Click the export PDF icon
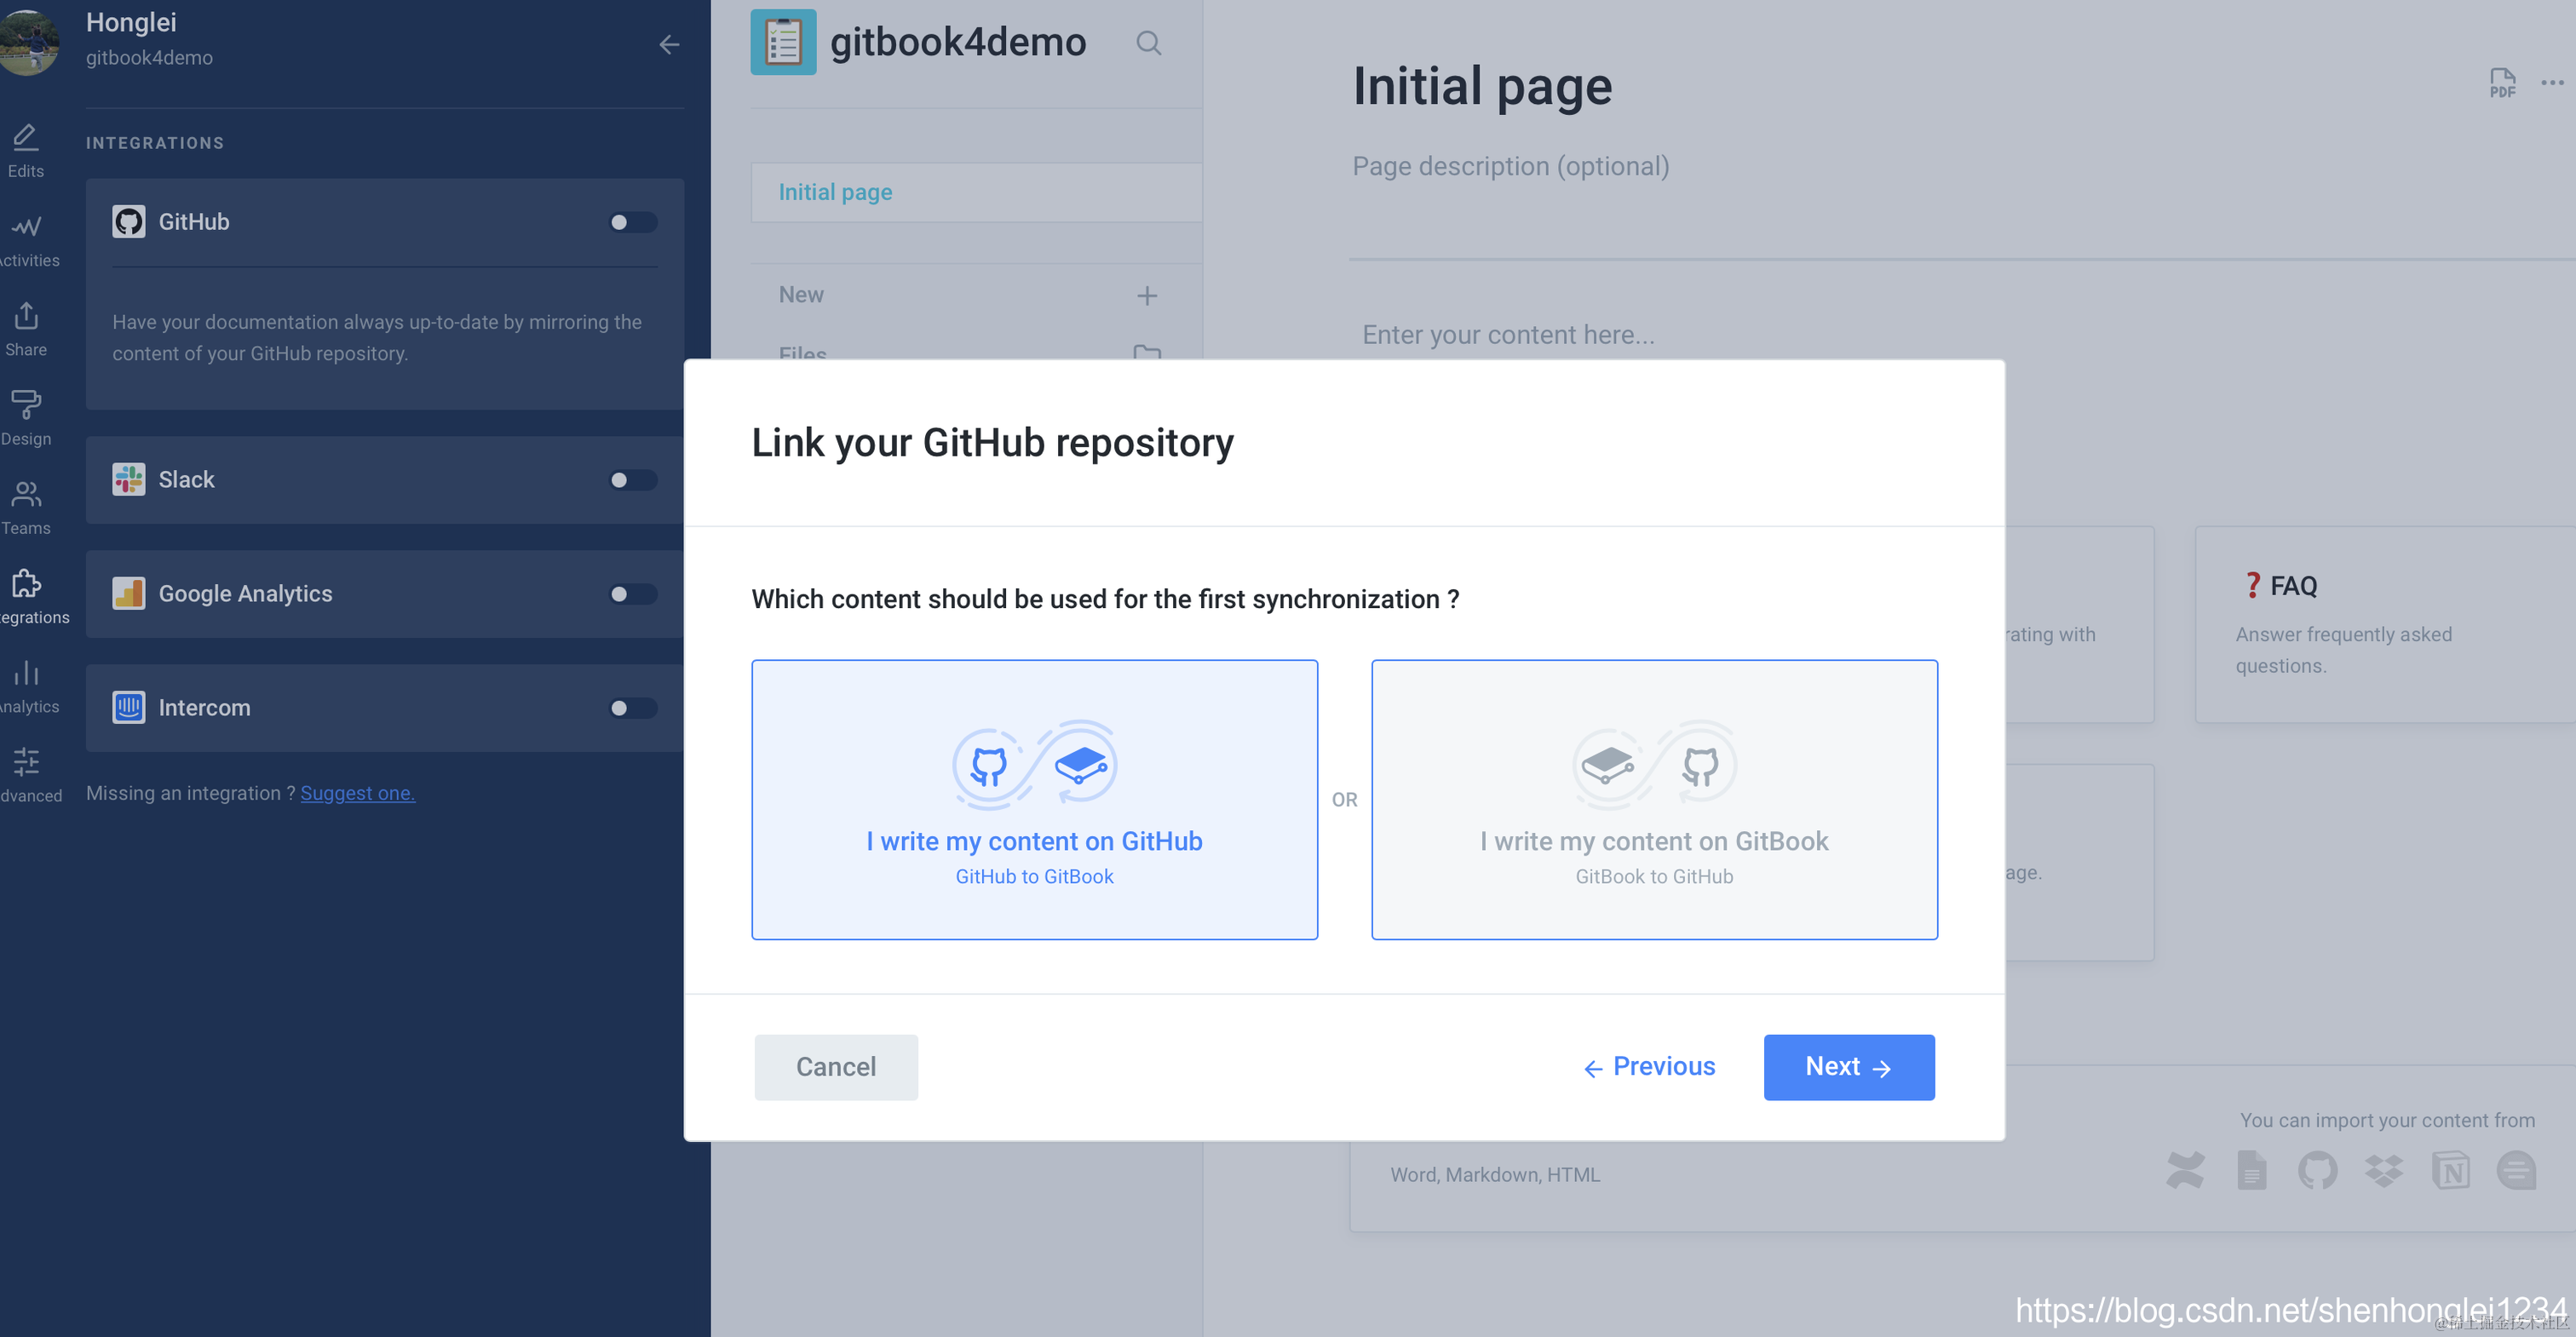 (2502, 83)
